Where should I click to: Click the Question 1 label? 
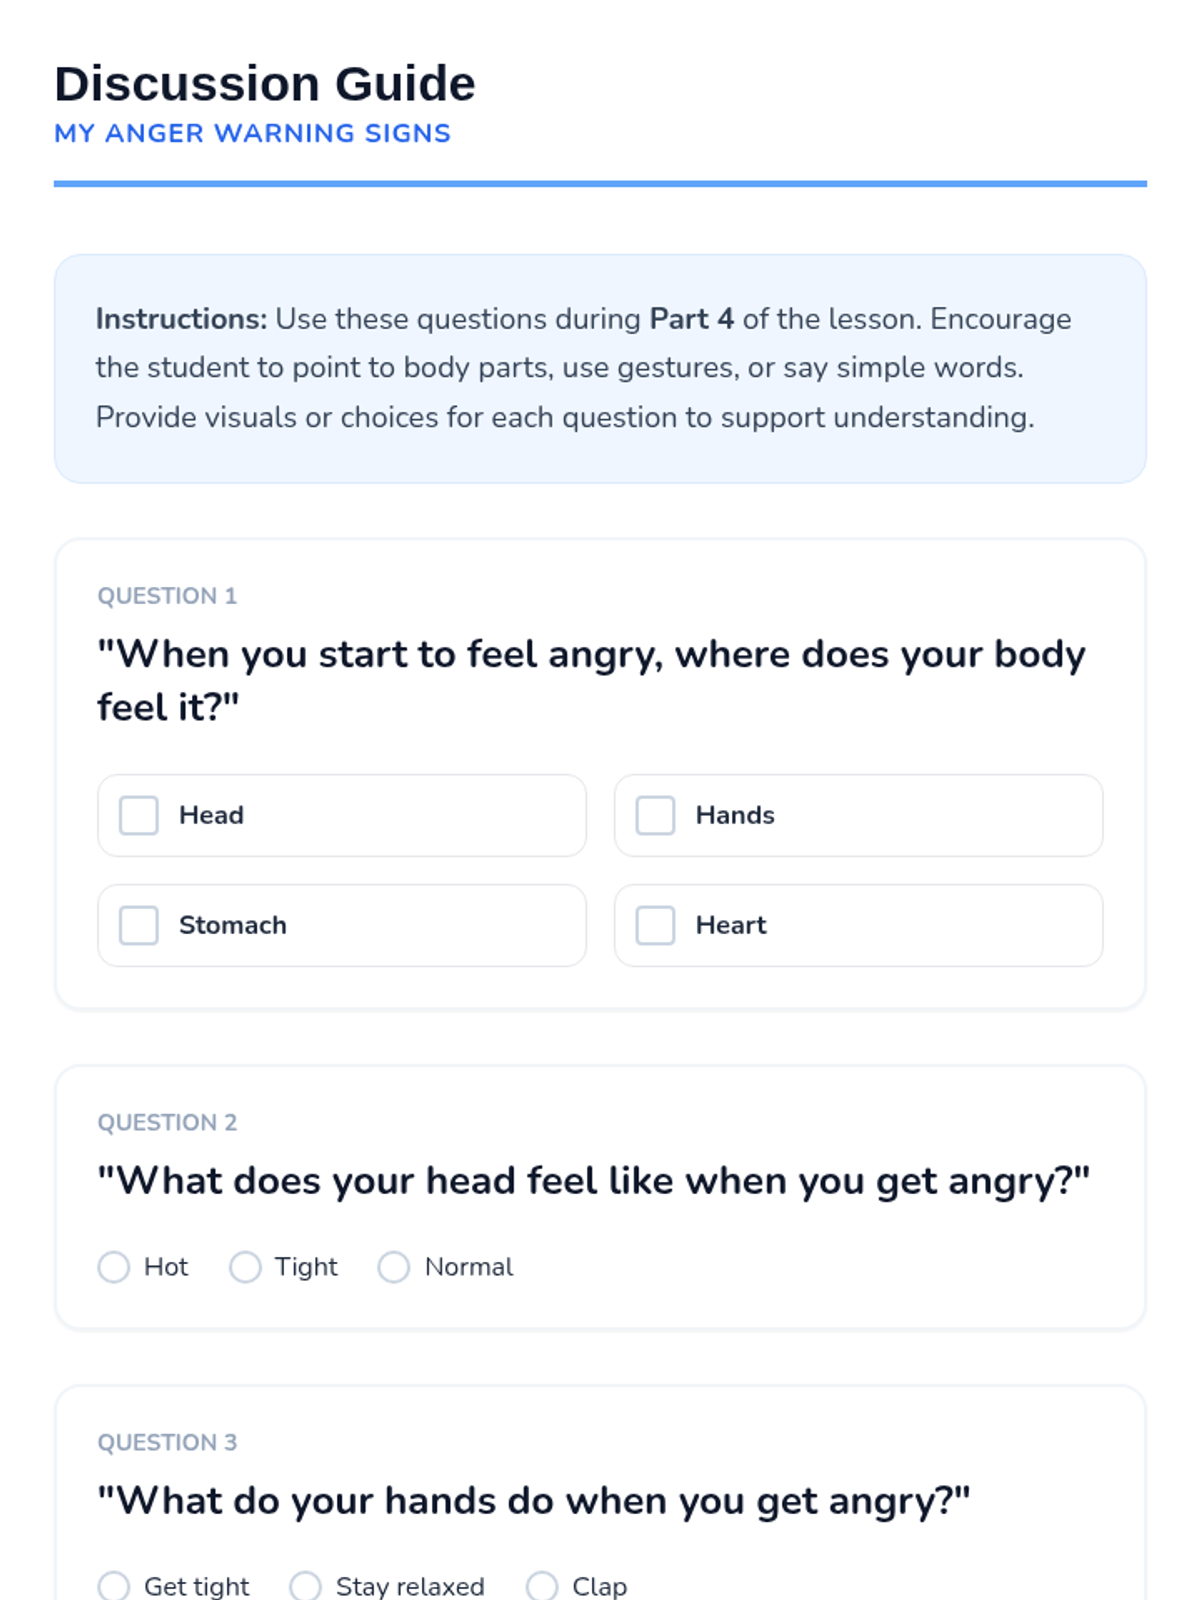coord(167,596)
